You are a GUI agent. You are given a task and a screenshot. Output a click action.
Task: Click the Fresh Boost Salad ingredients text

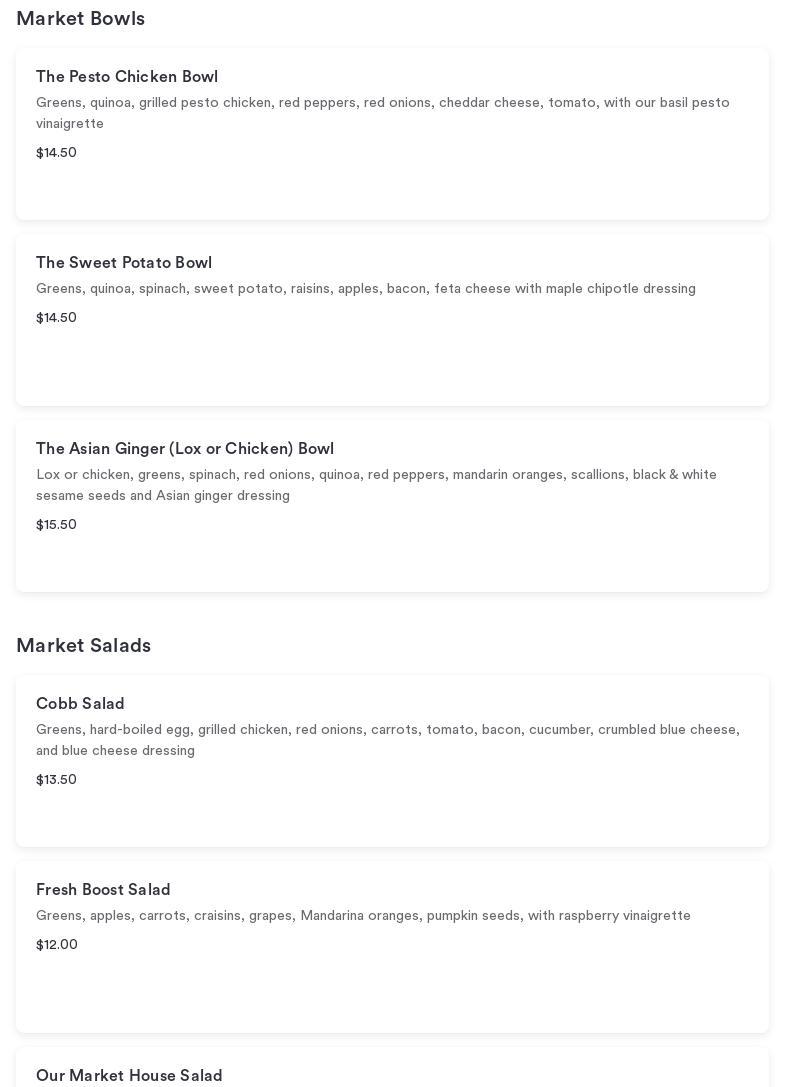(363, 916)
